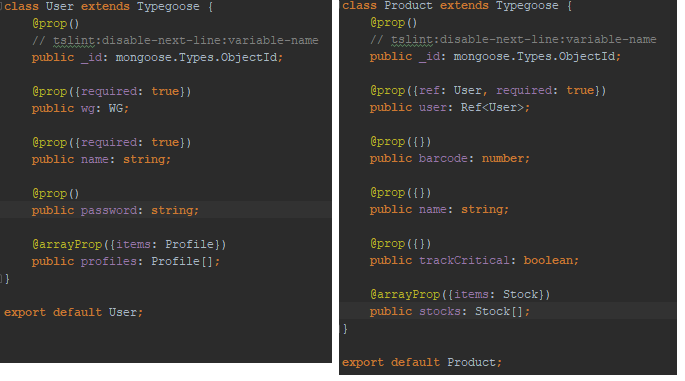Screen dimensions: 685x381
Task: Click the @prop() decorator above _id in User class
Action: (x=55, y=23)
